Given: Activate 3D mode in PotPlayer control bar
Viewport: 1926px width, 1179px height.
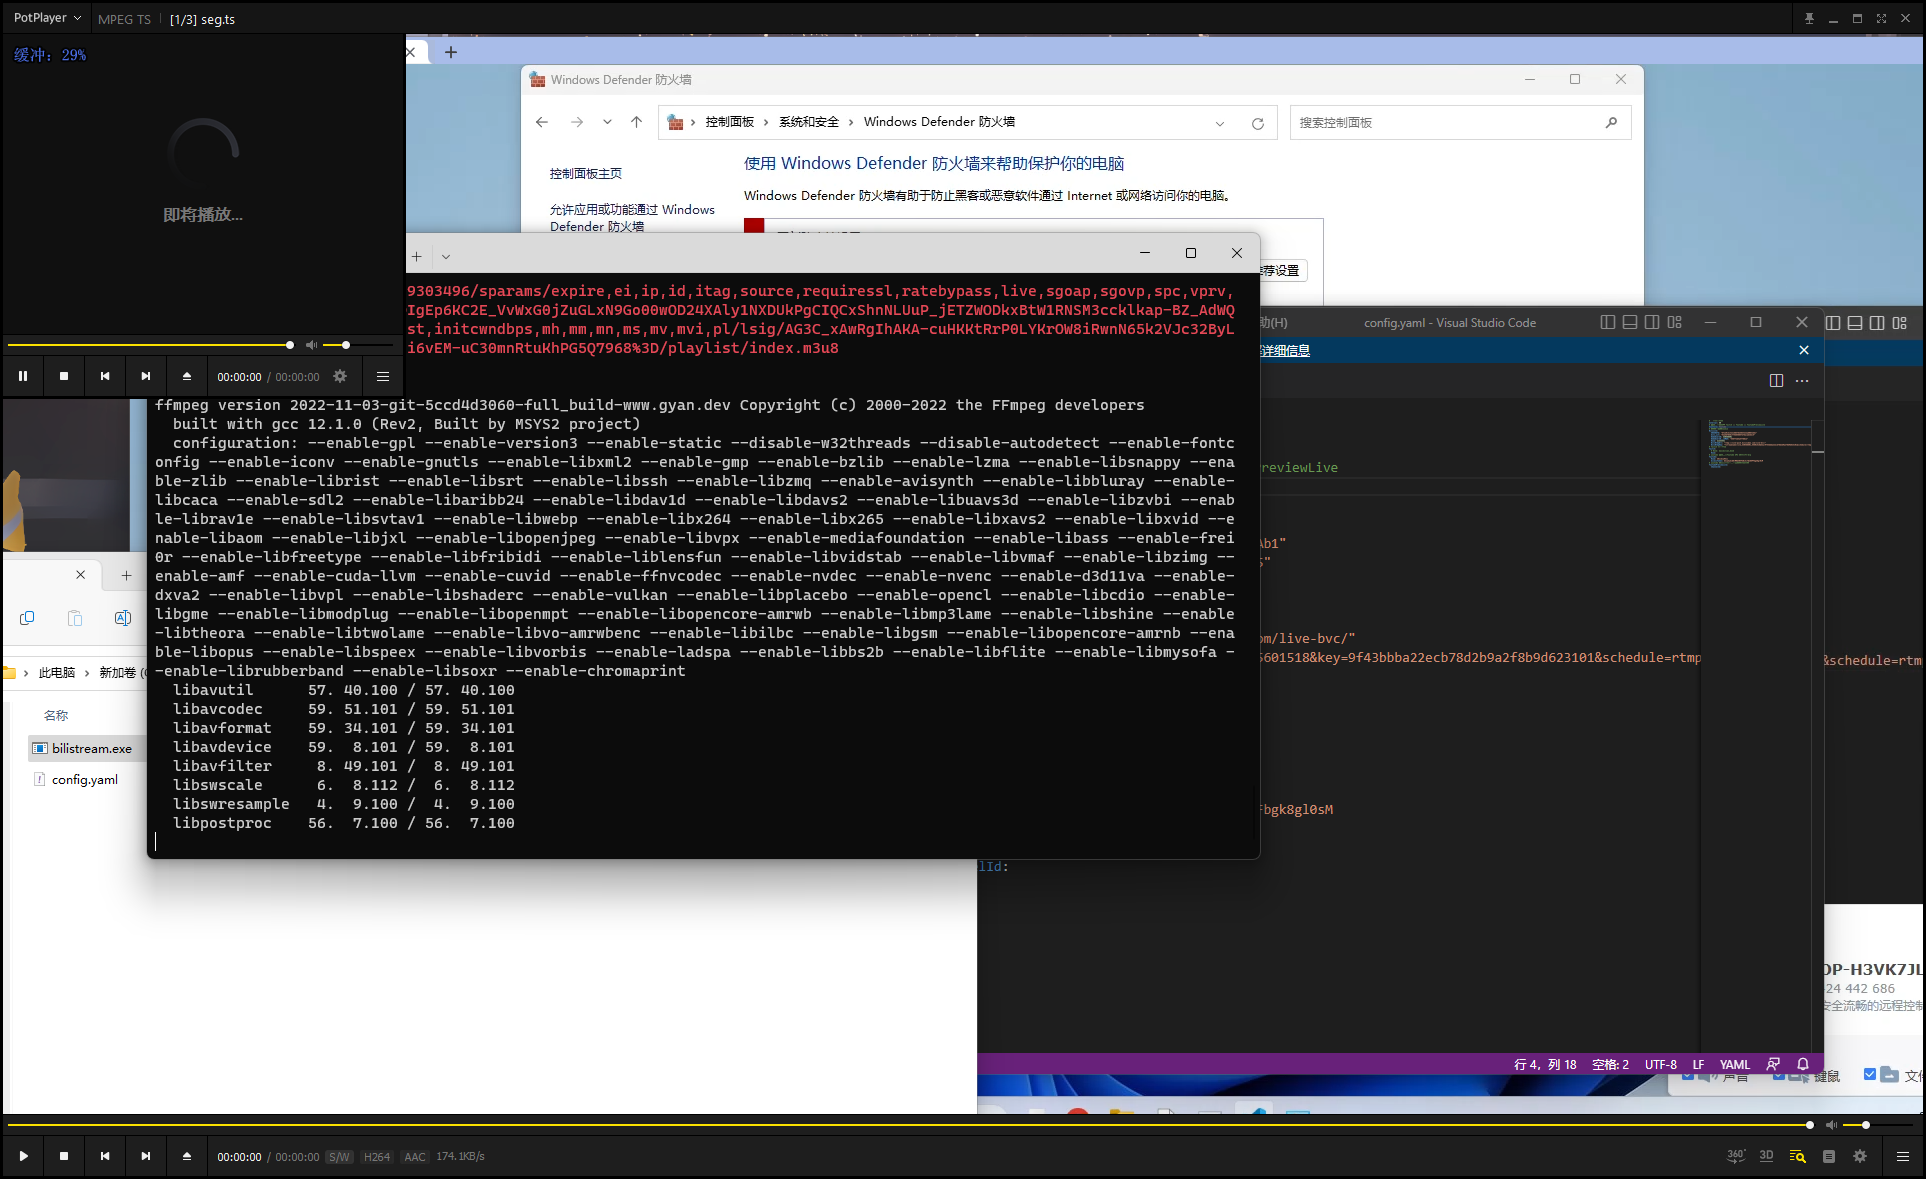Looking at the screenshot, I should tap(1766, 1155).
